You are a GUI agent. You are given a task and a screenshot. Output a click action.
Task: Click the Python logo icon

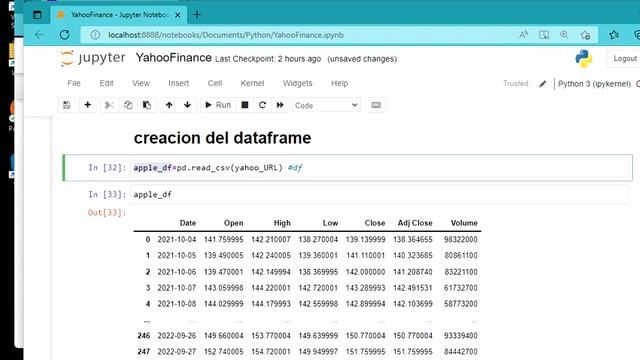[x=584, y=59]
